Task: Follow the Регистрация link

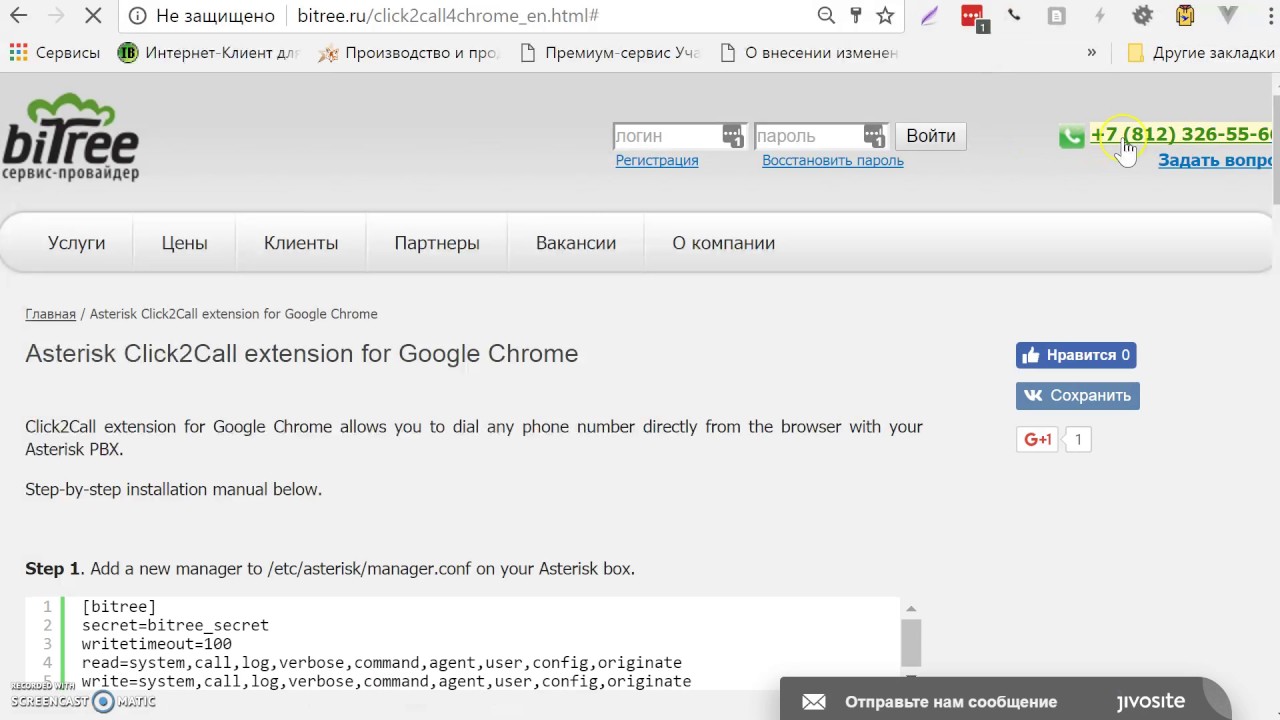Action: point(657,160)
